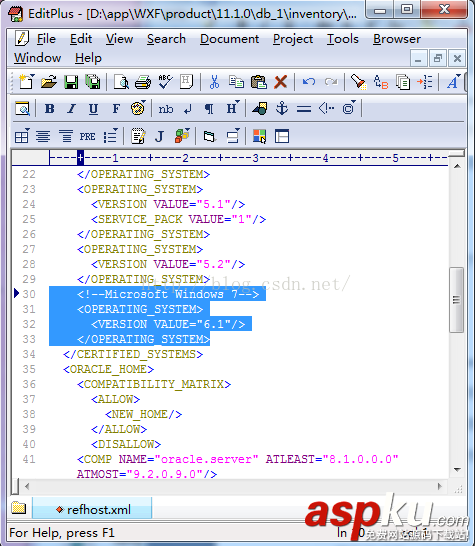Print the document using the printer icon
475x547 pixels.
pyautogui.click(x=143, y=82)
